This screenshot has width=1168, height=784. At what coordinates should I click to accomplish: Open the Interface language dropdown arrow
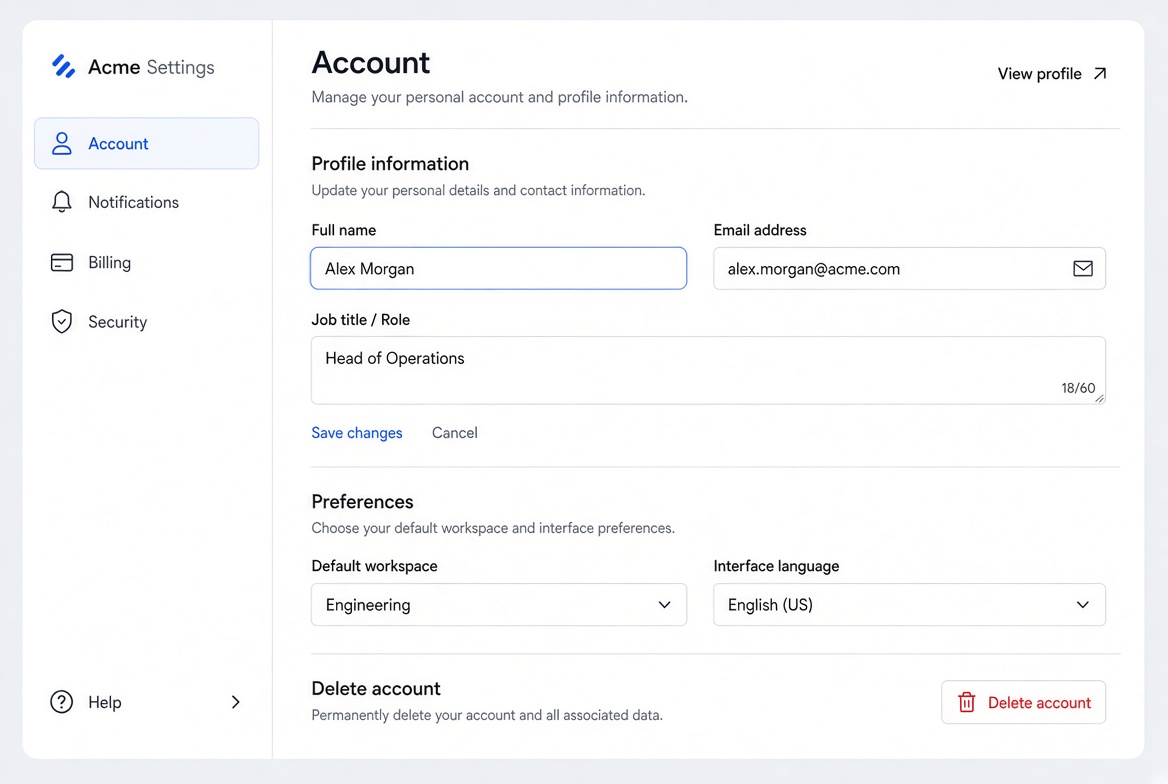click(x=1082, y=604)
